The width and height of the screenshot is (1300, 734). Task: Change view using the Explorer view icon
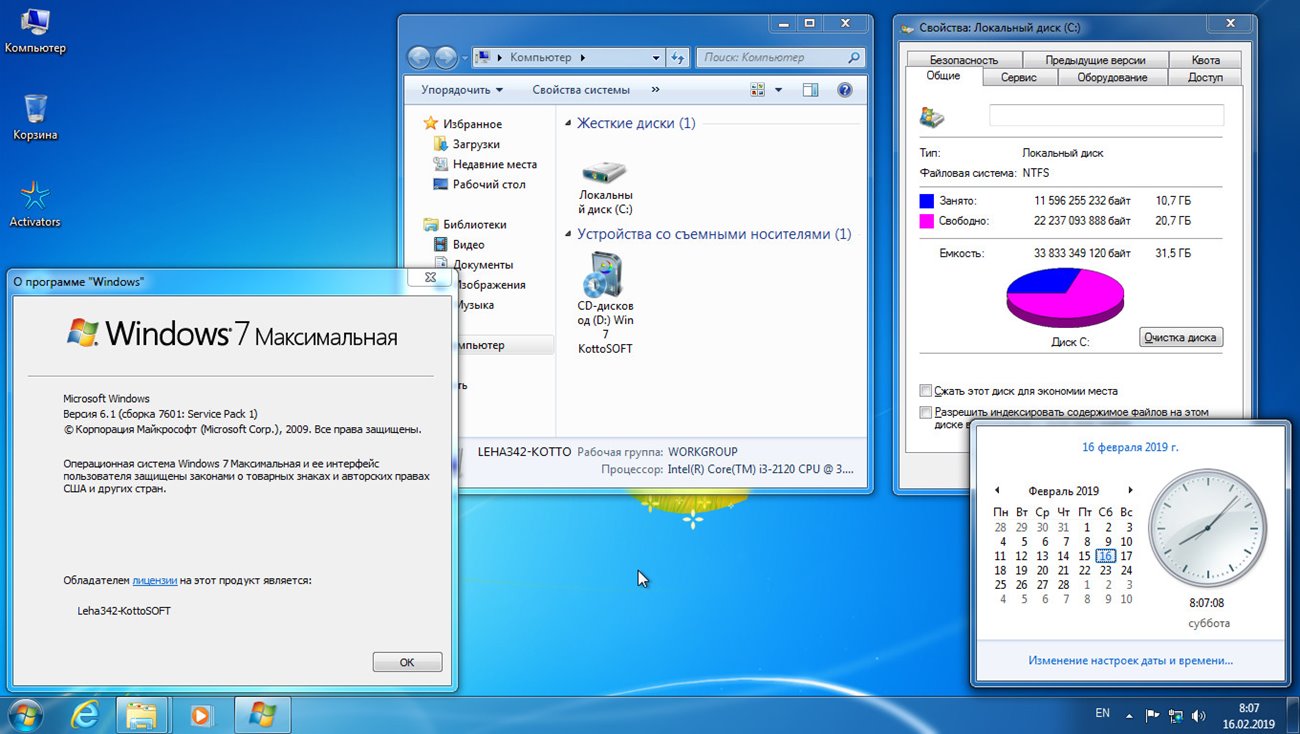point(758,89)
